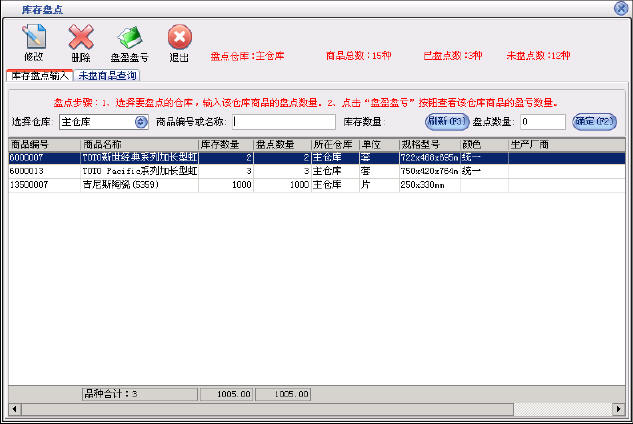Image resolution: width=633 pixels, height=424 pixels.
Task: Click the 删除 (Delete) red X icon
Action: (81, 40)
